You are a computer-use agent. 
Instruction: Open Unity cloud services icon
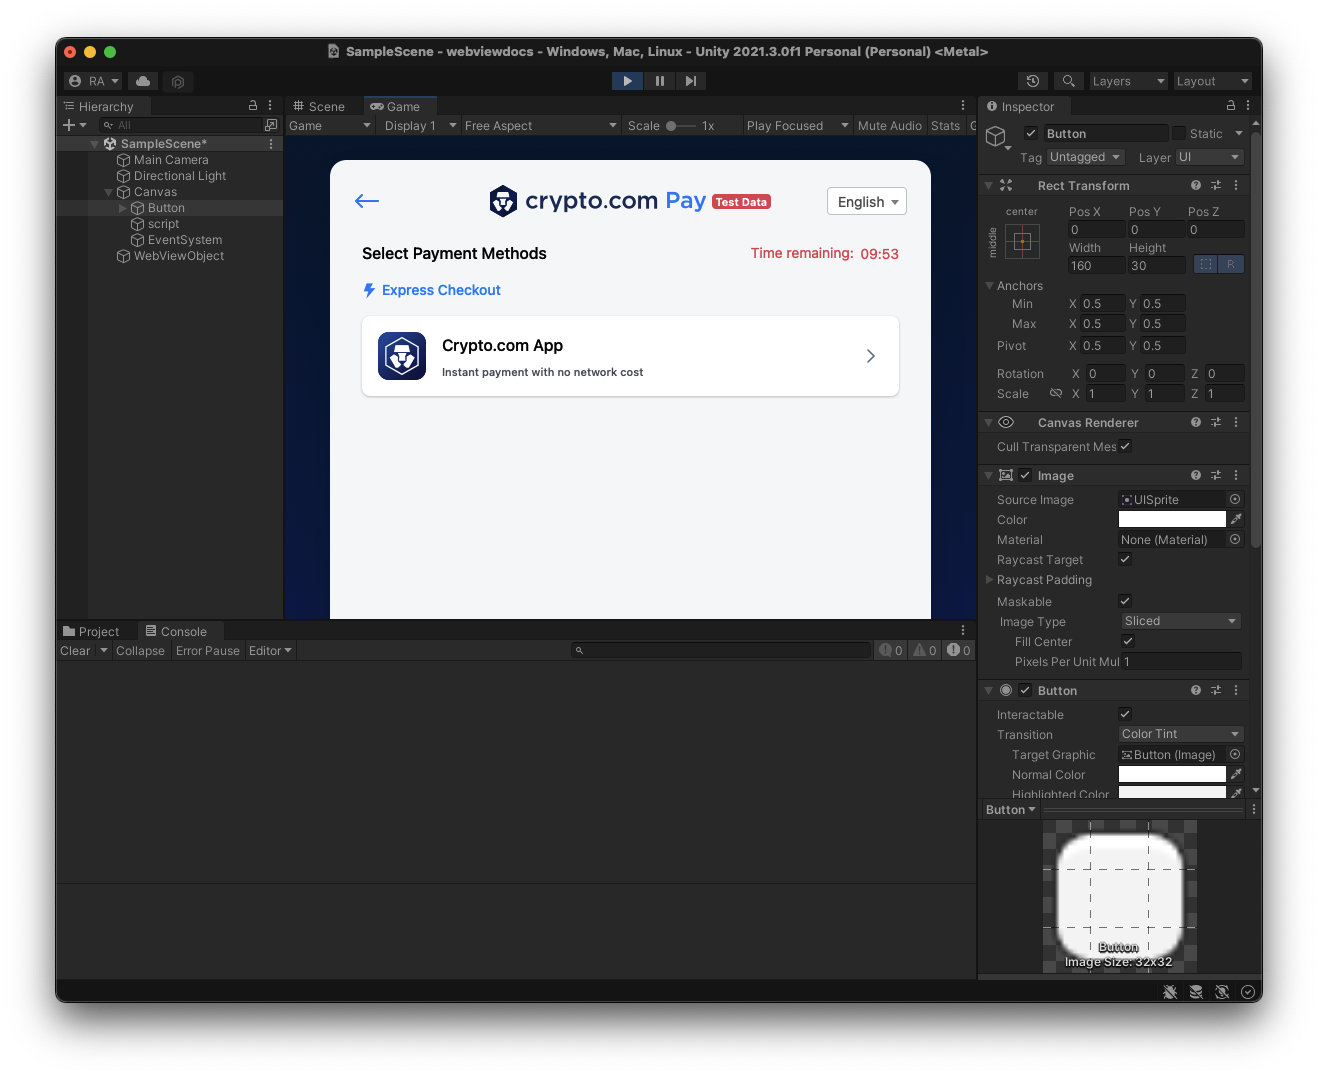pos(143,81)
